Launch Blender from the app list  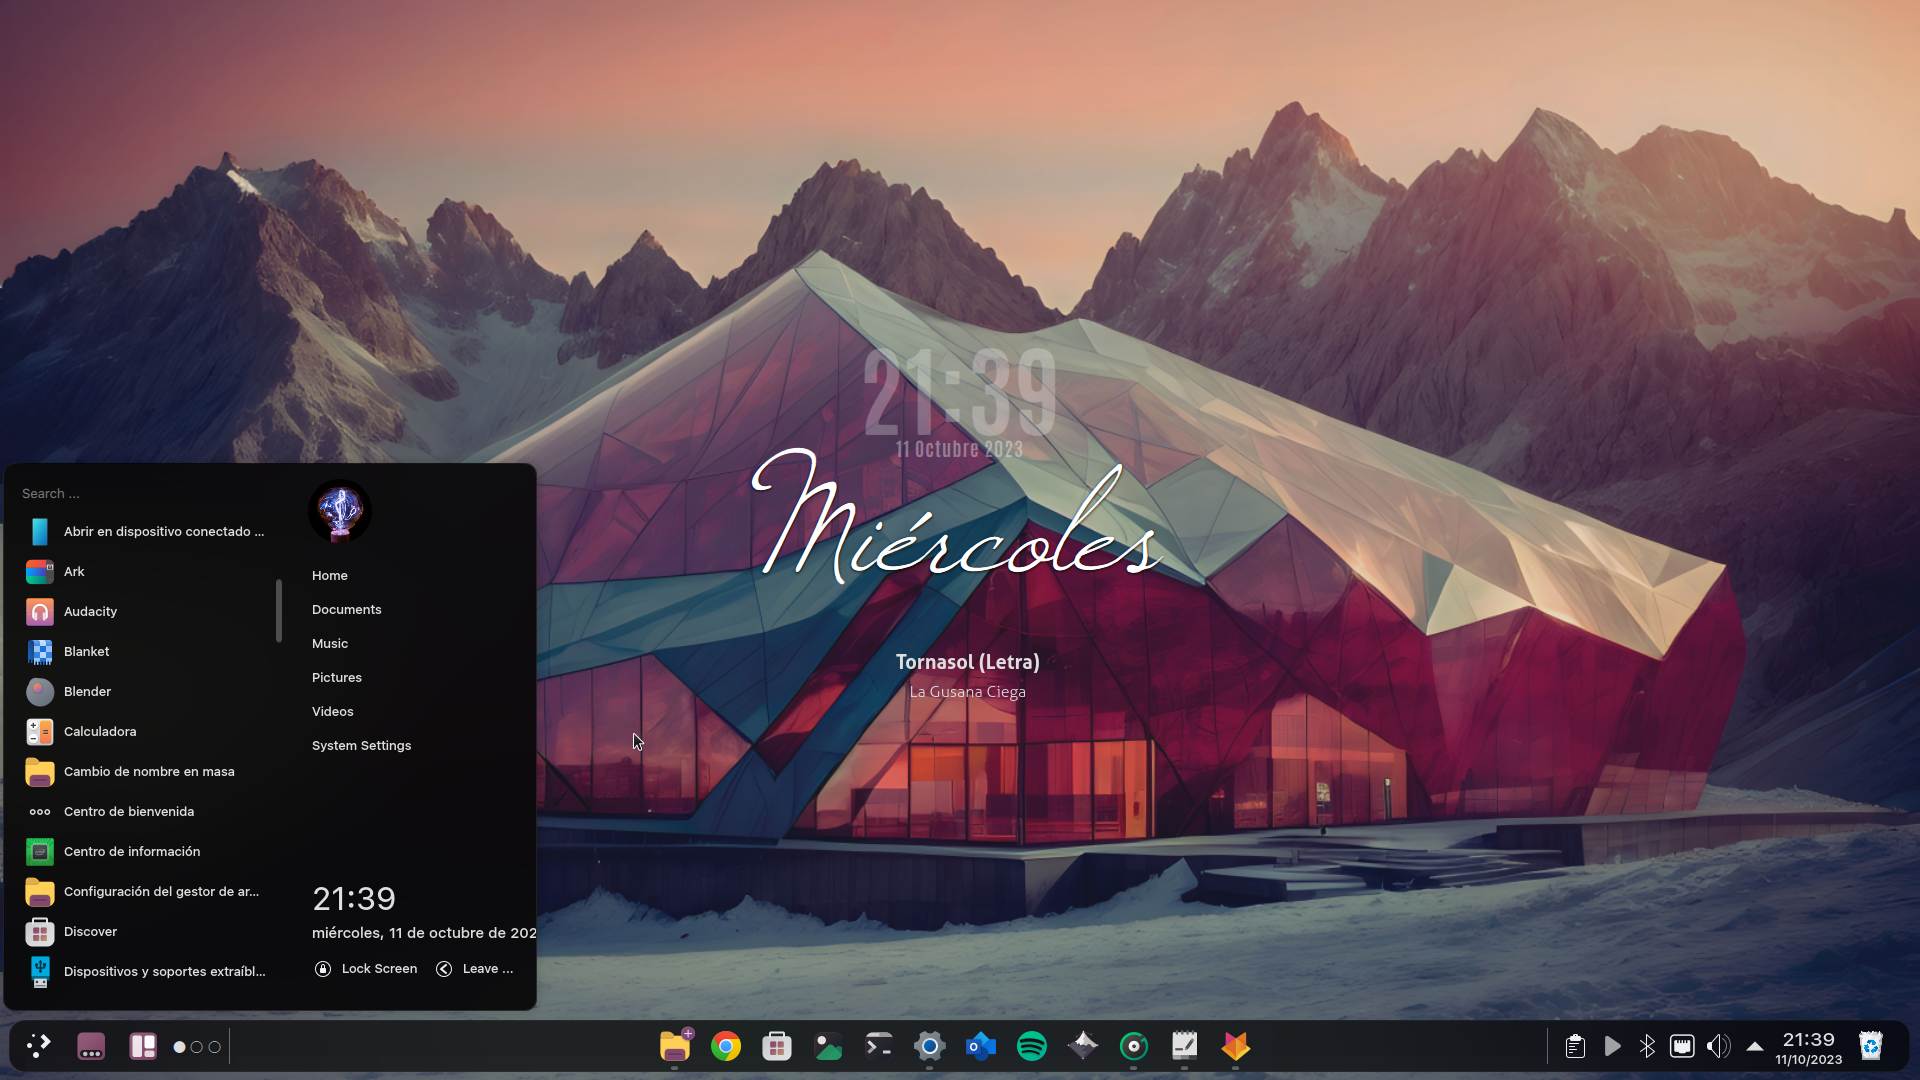[x=145, y=692]
